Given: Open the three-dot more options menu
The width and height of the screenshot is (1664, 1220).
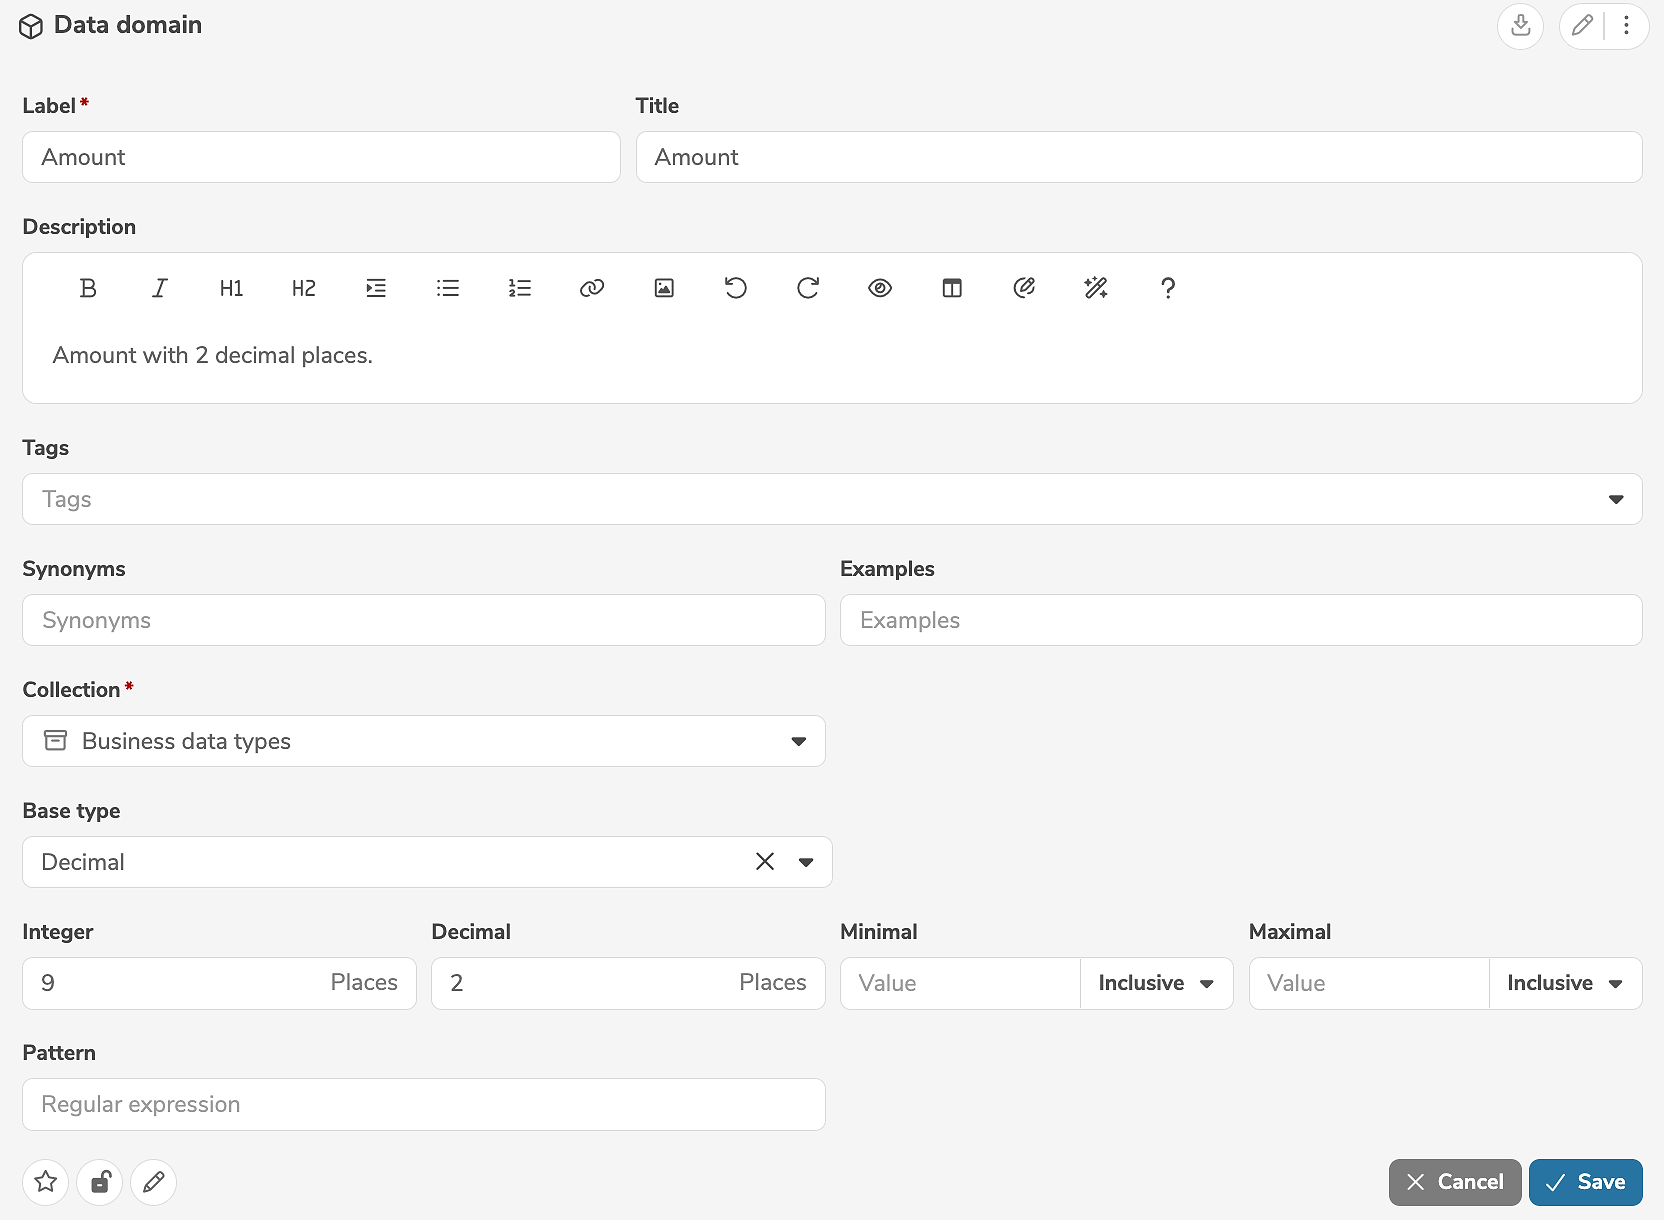Looking at the screenshot, I should pyautogui.click(x=1627, y=25).
